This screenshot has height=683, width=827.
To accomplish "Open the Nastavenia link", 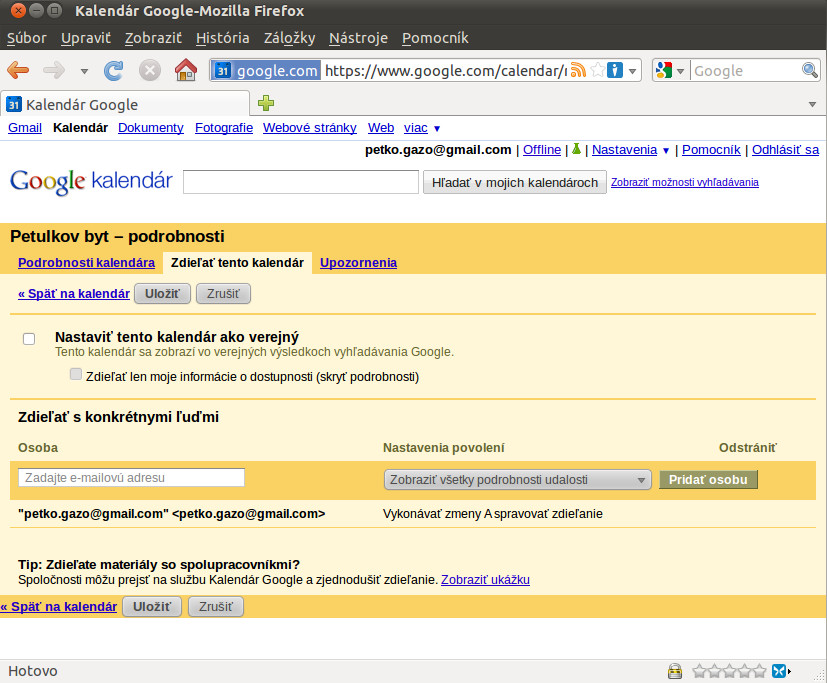I will click(624, 150).
